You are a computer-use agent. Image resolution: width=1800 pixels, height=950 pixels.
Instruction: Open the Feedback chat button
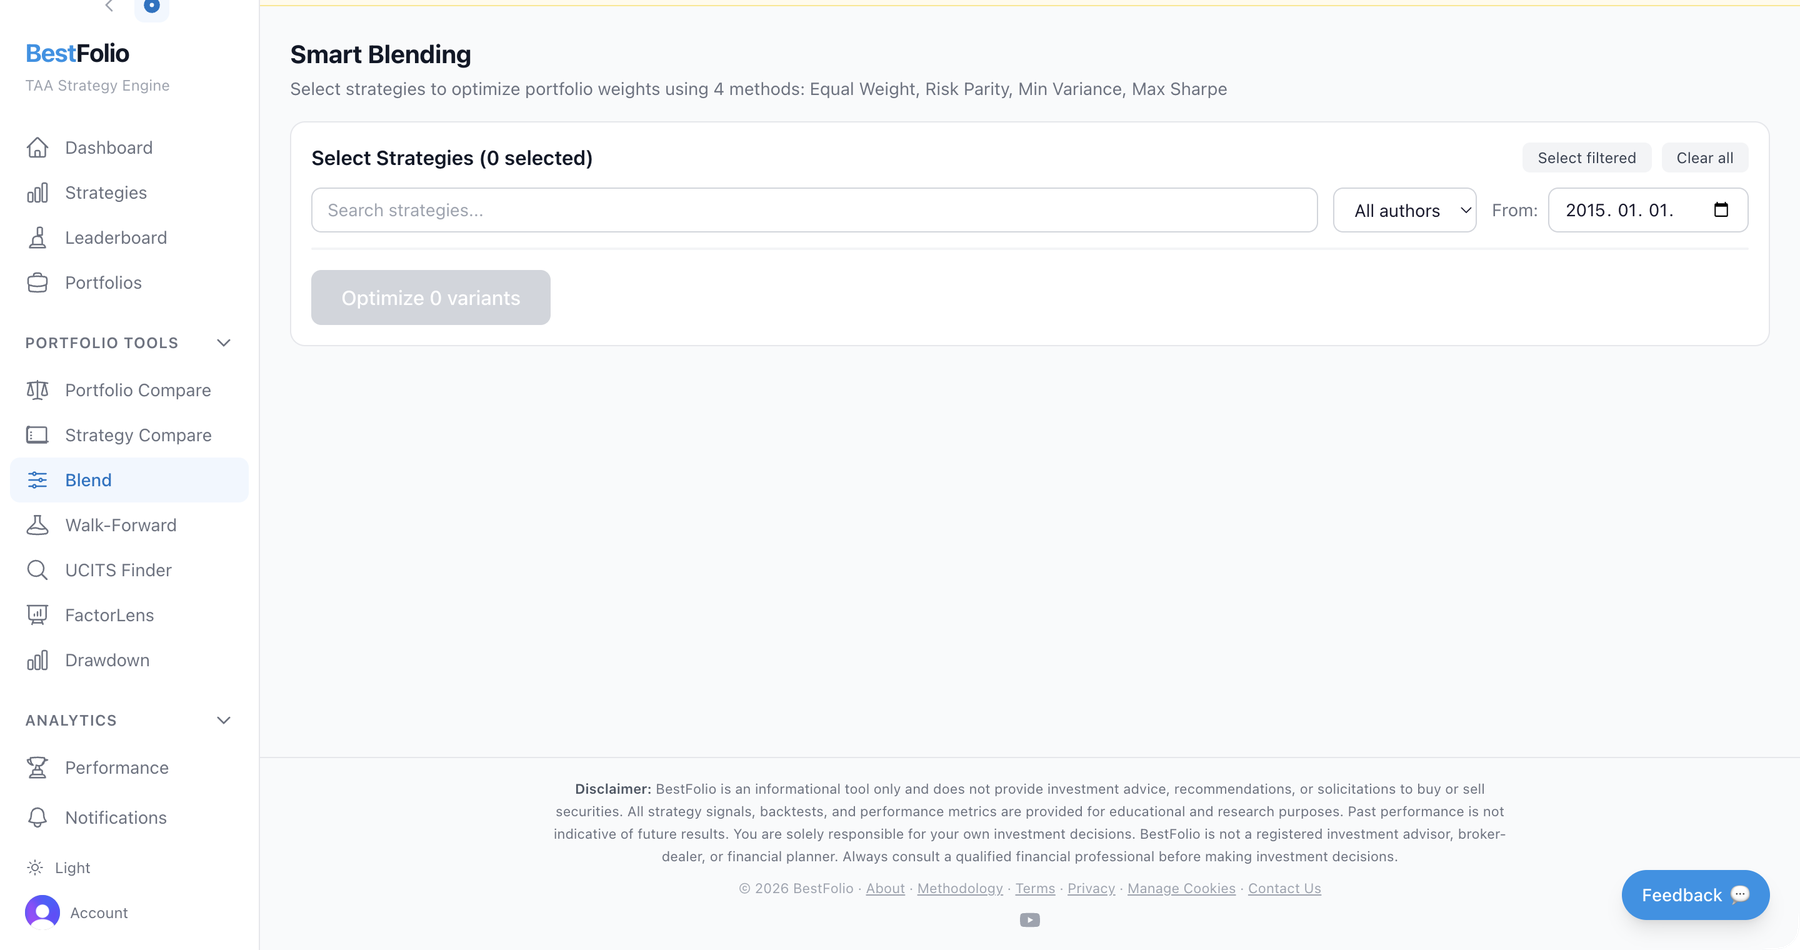[1694, 895]
